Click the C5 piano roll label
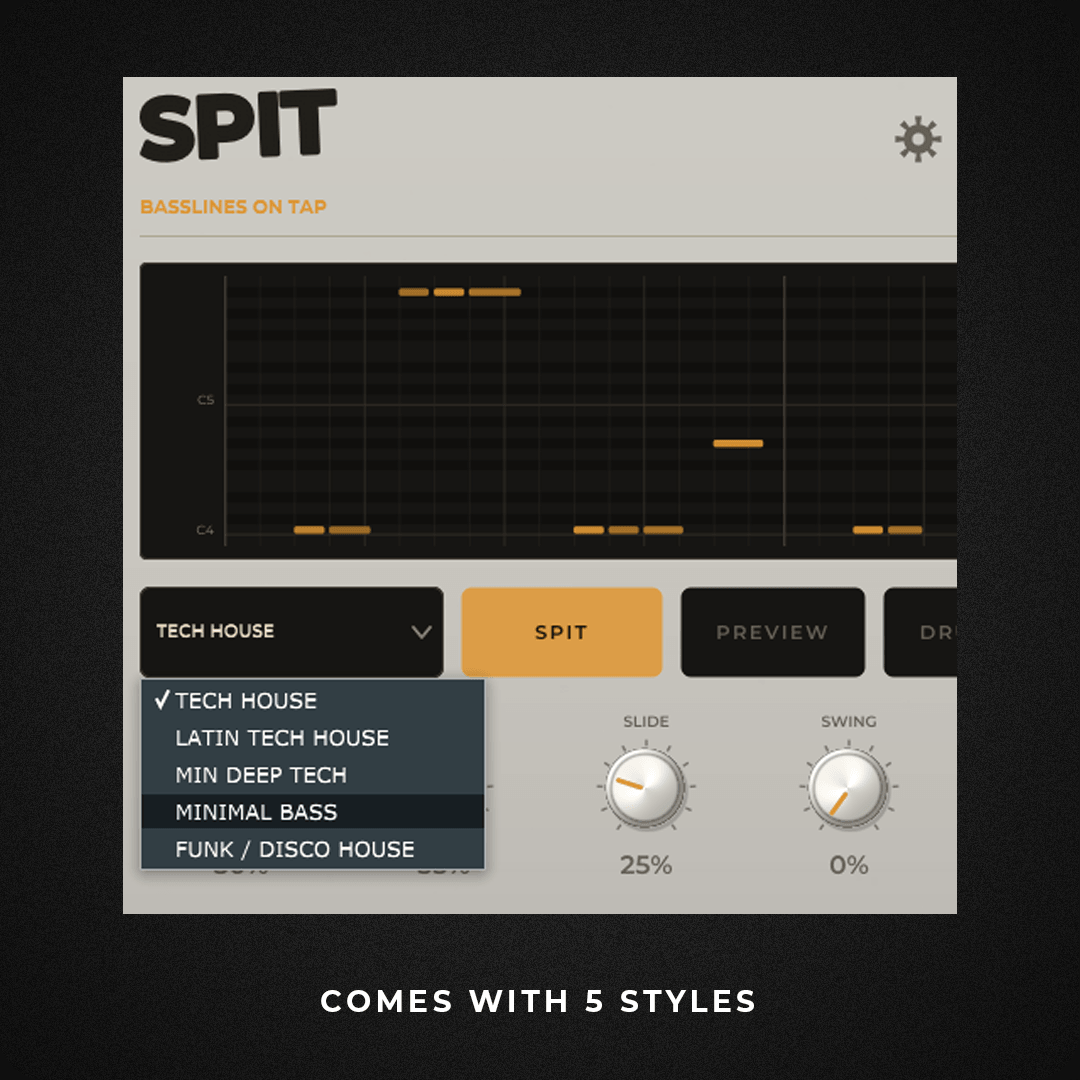 (205, 399)
